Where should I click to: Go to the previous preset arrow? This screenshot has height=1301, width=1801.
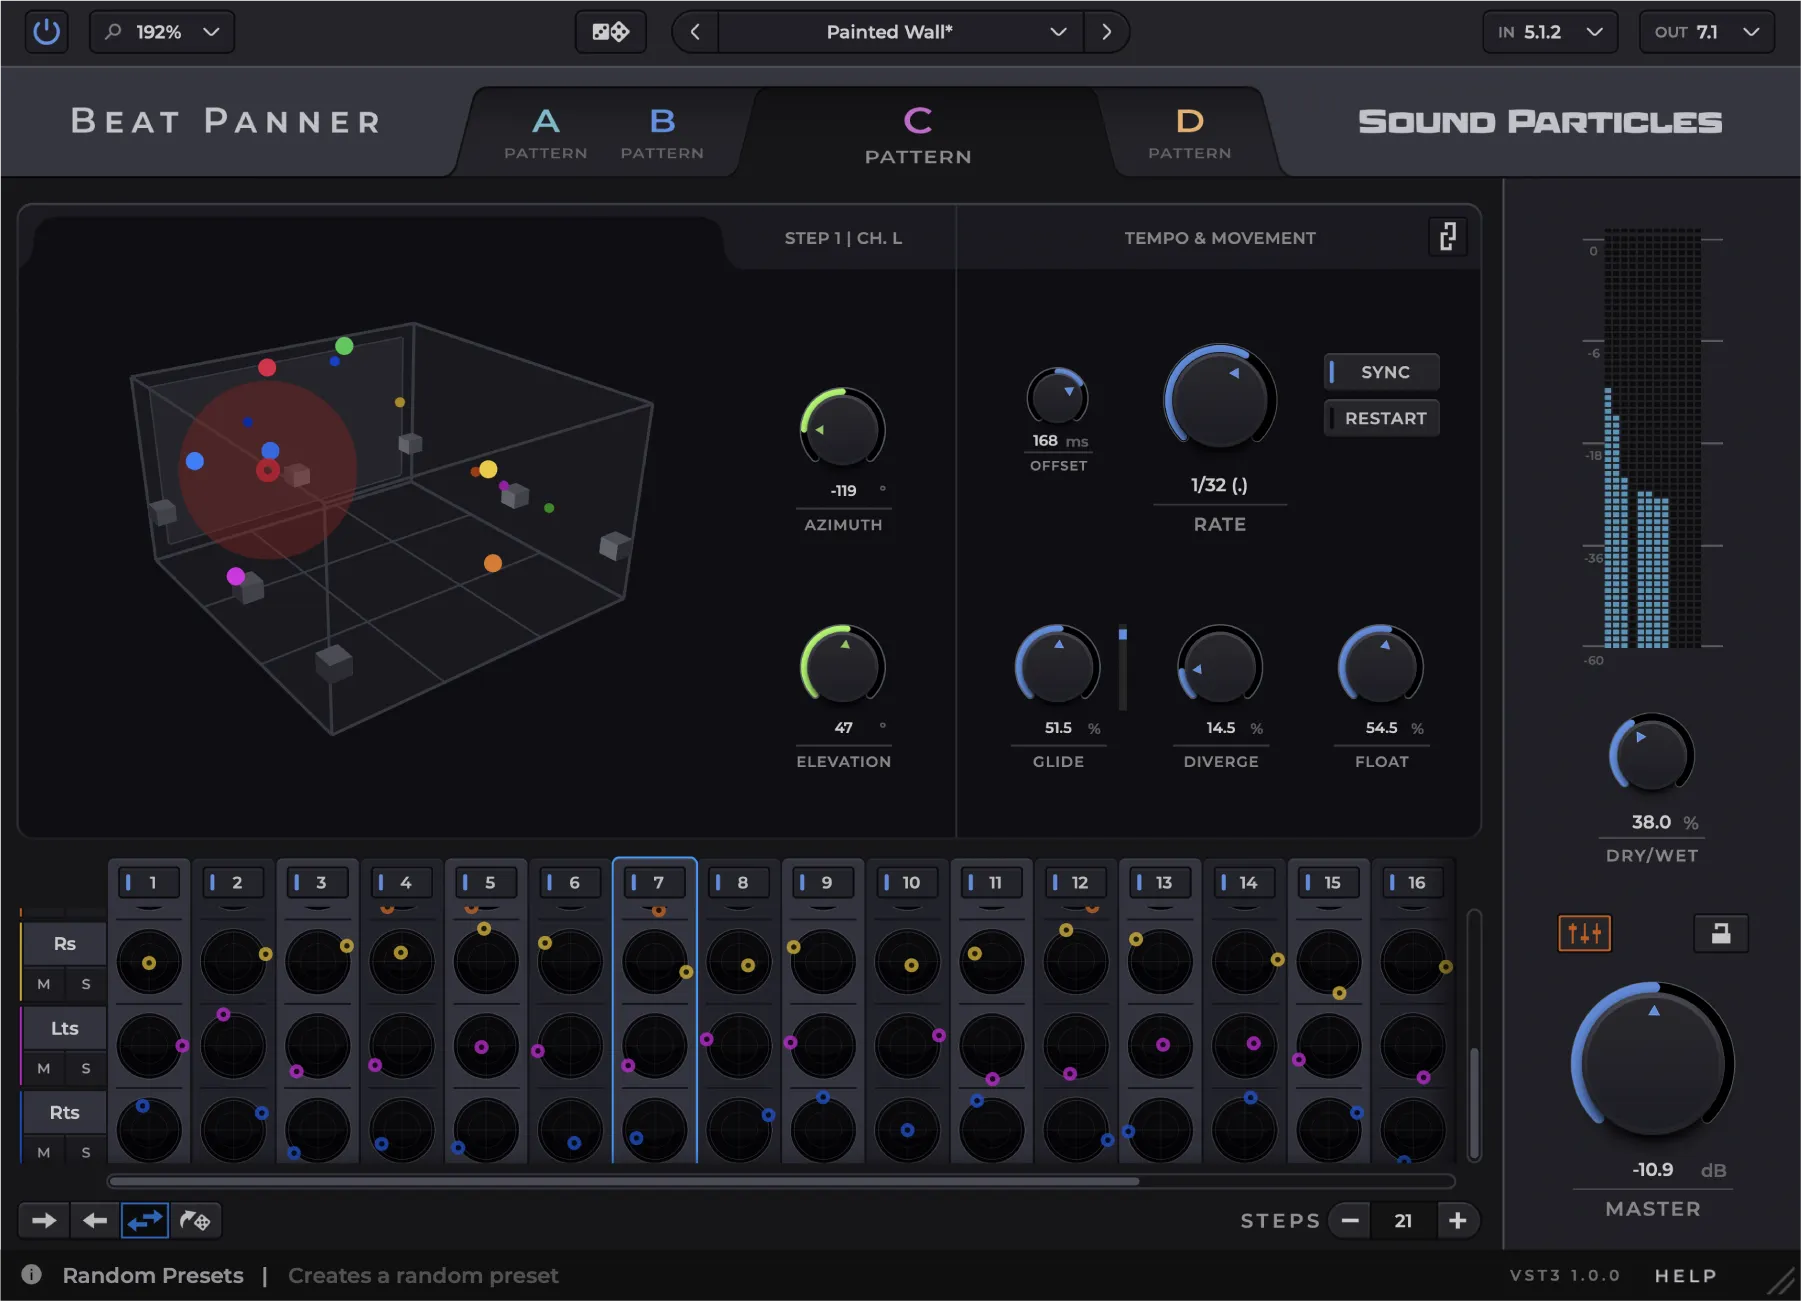click(x=695, y=32)
